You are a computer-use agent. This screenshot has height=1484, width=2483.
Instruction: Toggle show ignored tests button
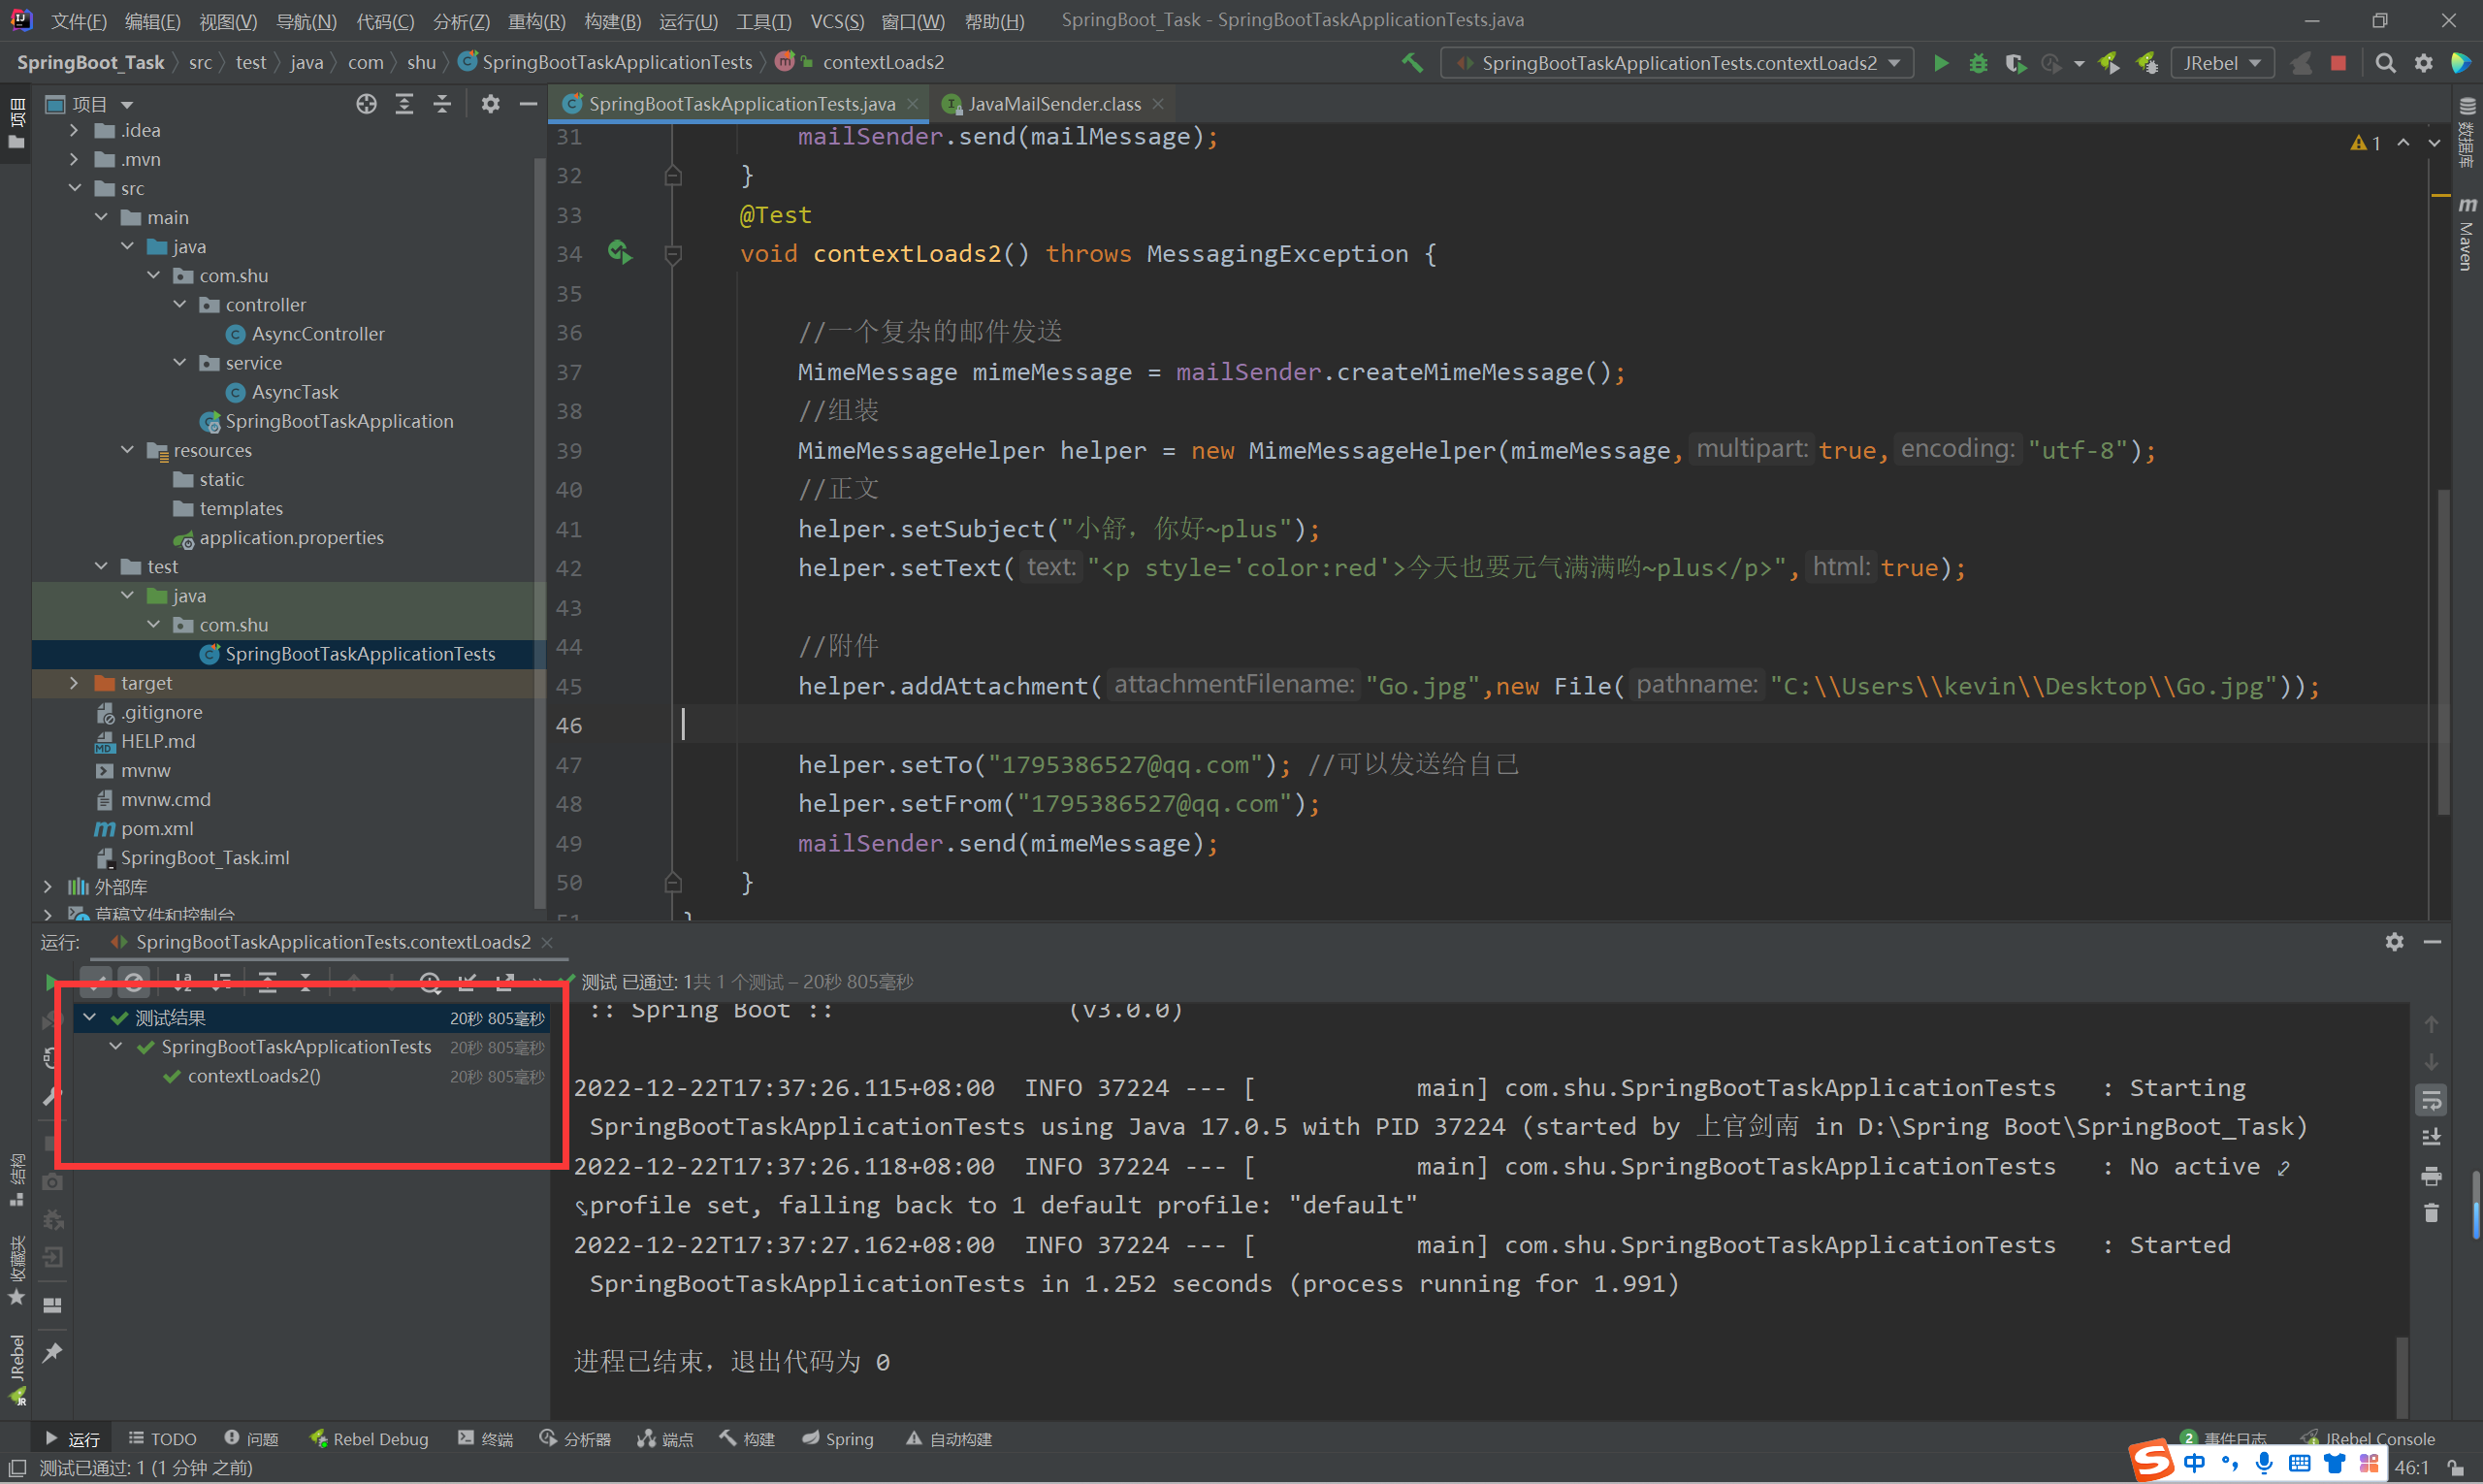(x=134, y=982)
